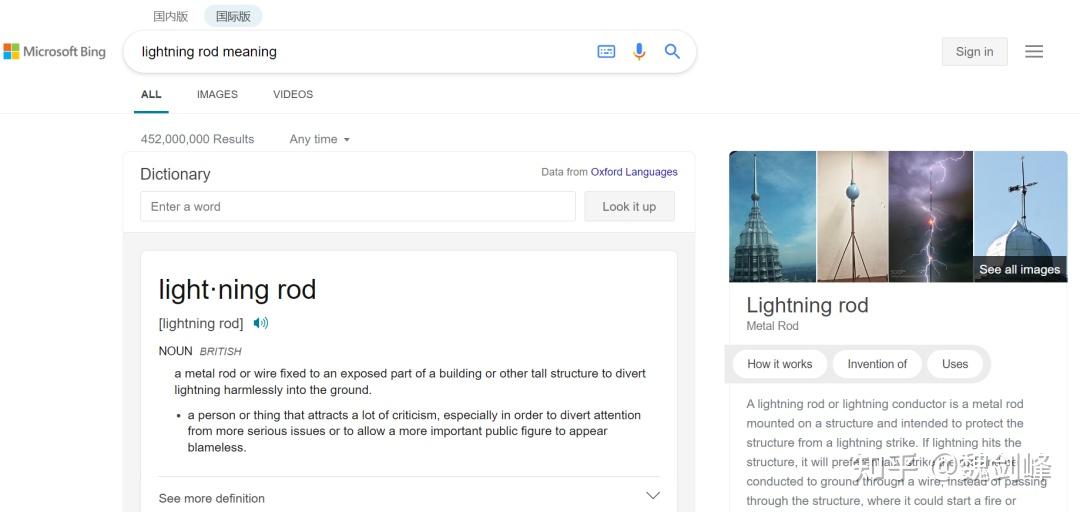Play pronunciation audio for lightning rod
The width and height of the screenshot is (1080, 512).
pyautogui.click(x=260, y=322)
